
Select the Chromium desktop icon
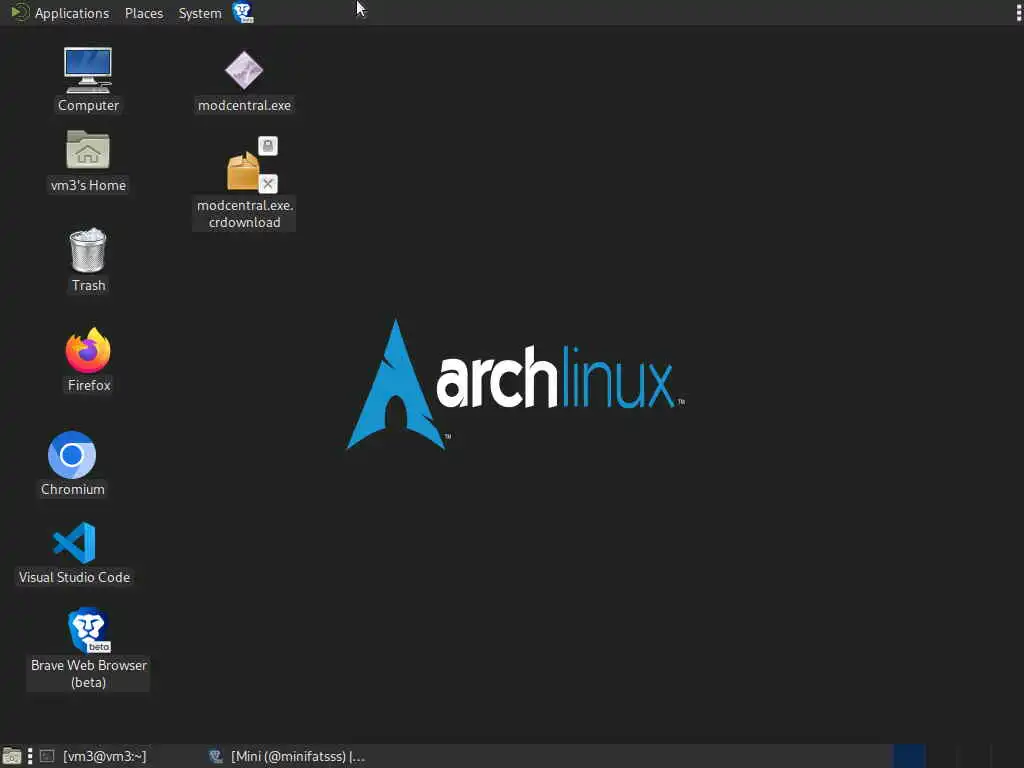72,455
